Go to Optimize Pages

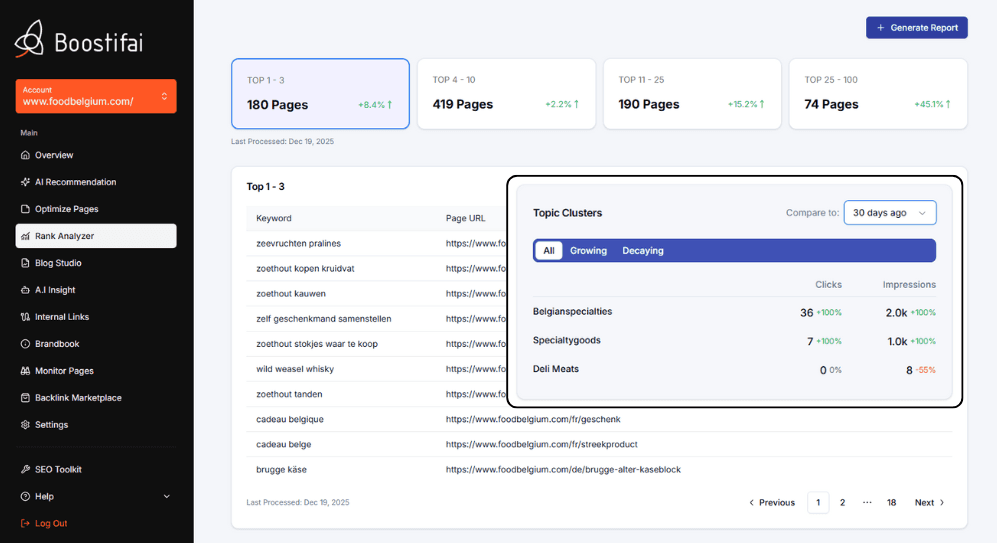[x=96, y=209]
